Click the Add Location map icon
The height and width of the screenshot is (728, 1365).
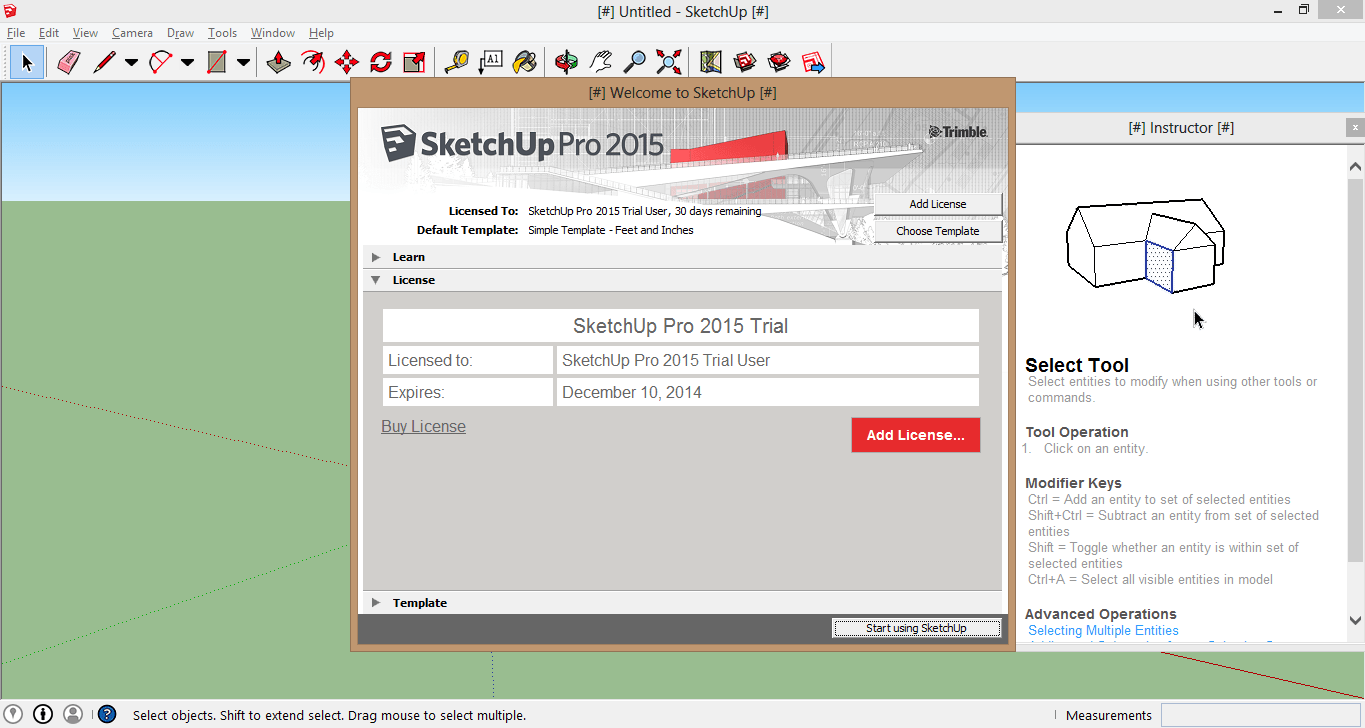coord(711,62)
